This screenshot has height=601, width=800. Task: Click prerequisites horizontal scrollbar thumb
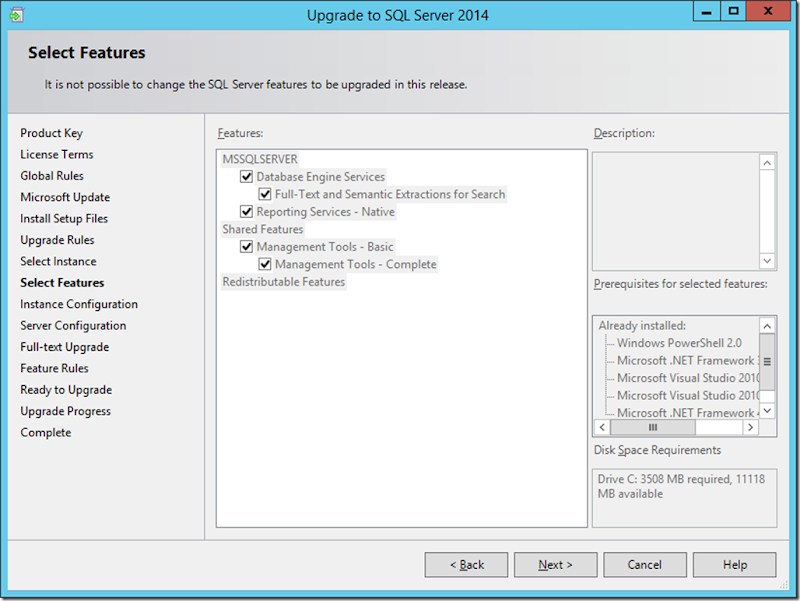(x=653, y=427)
